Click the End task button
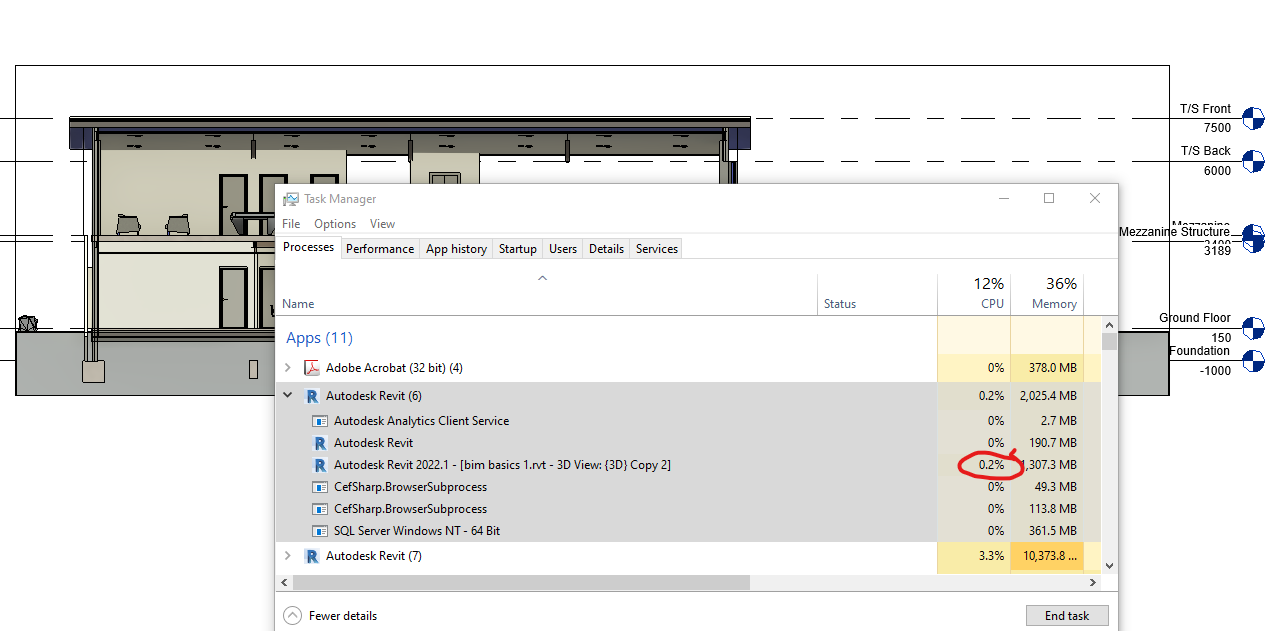 click(x=1067, y=615)
